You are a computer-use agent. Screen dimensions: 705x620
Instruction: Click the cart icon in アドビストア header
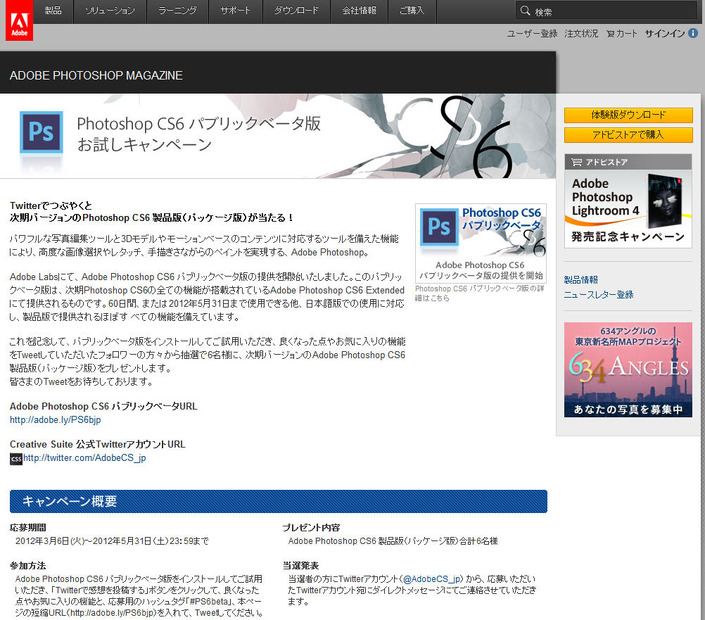tap(576, 162)
